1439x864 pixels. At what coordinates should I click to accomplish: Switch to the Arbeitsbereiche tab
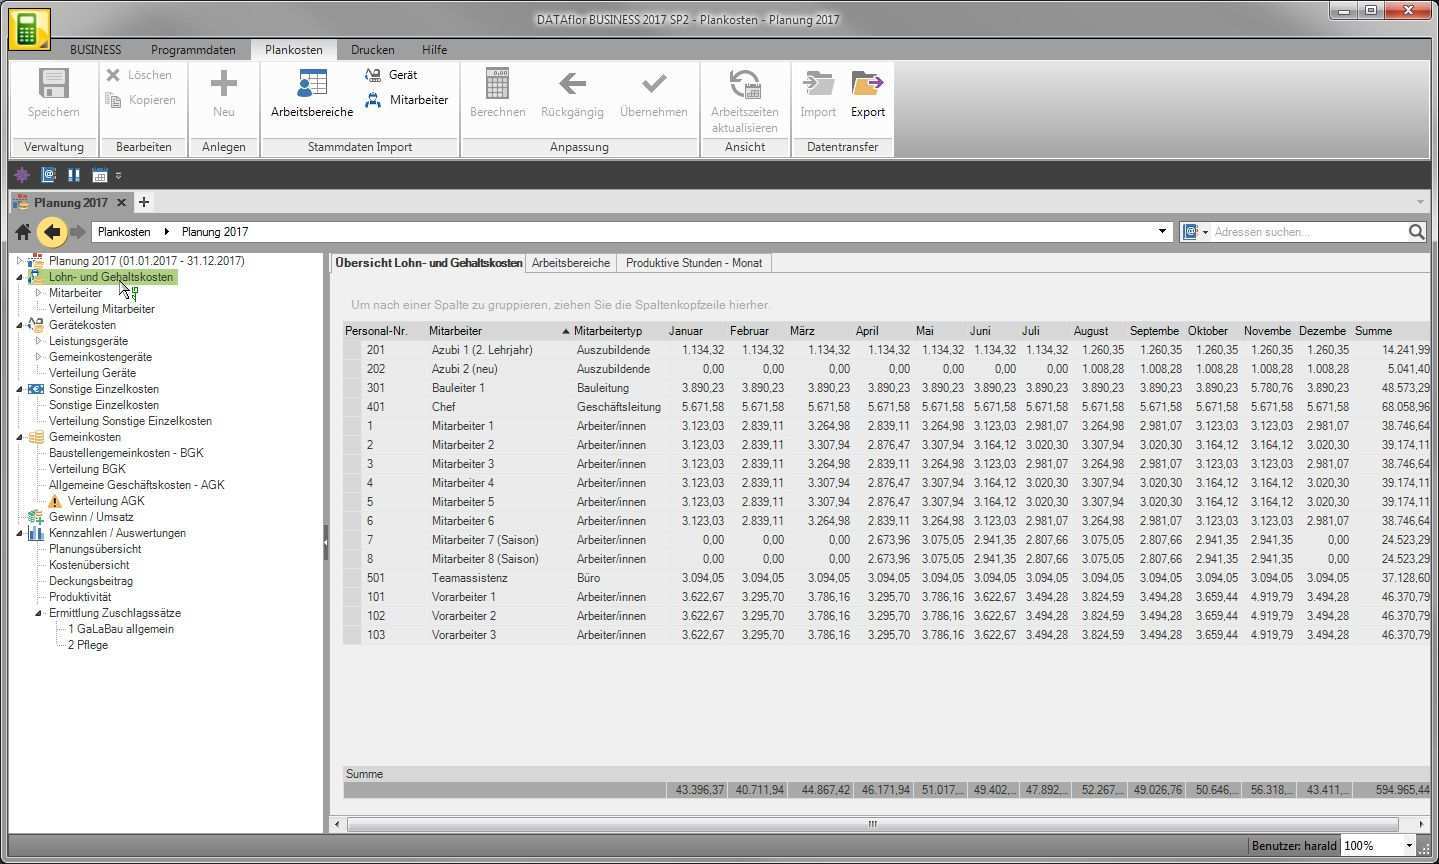pyautogui.click(x=570, y=263)
